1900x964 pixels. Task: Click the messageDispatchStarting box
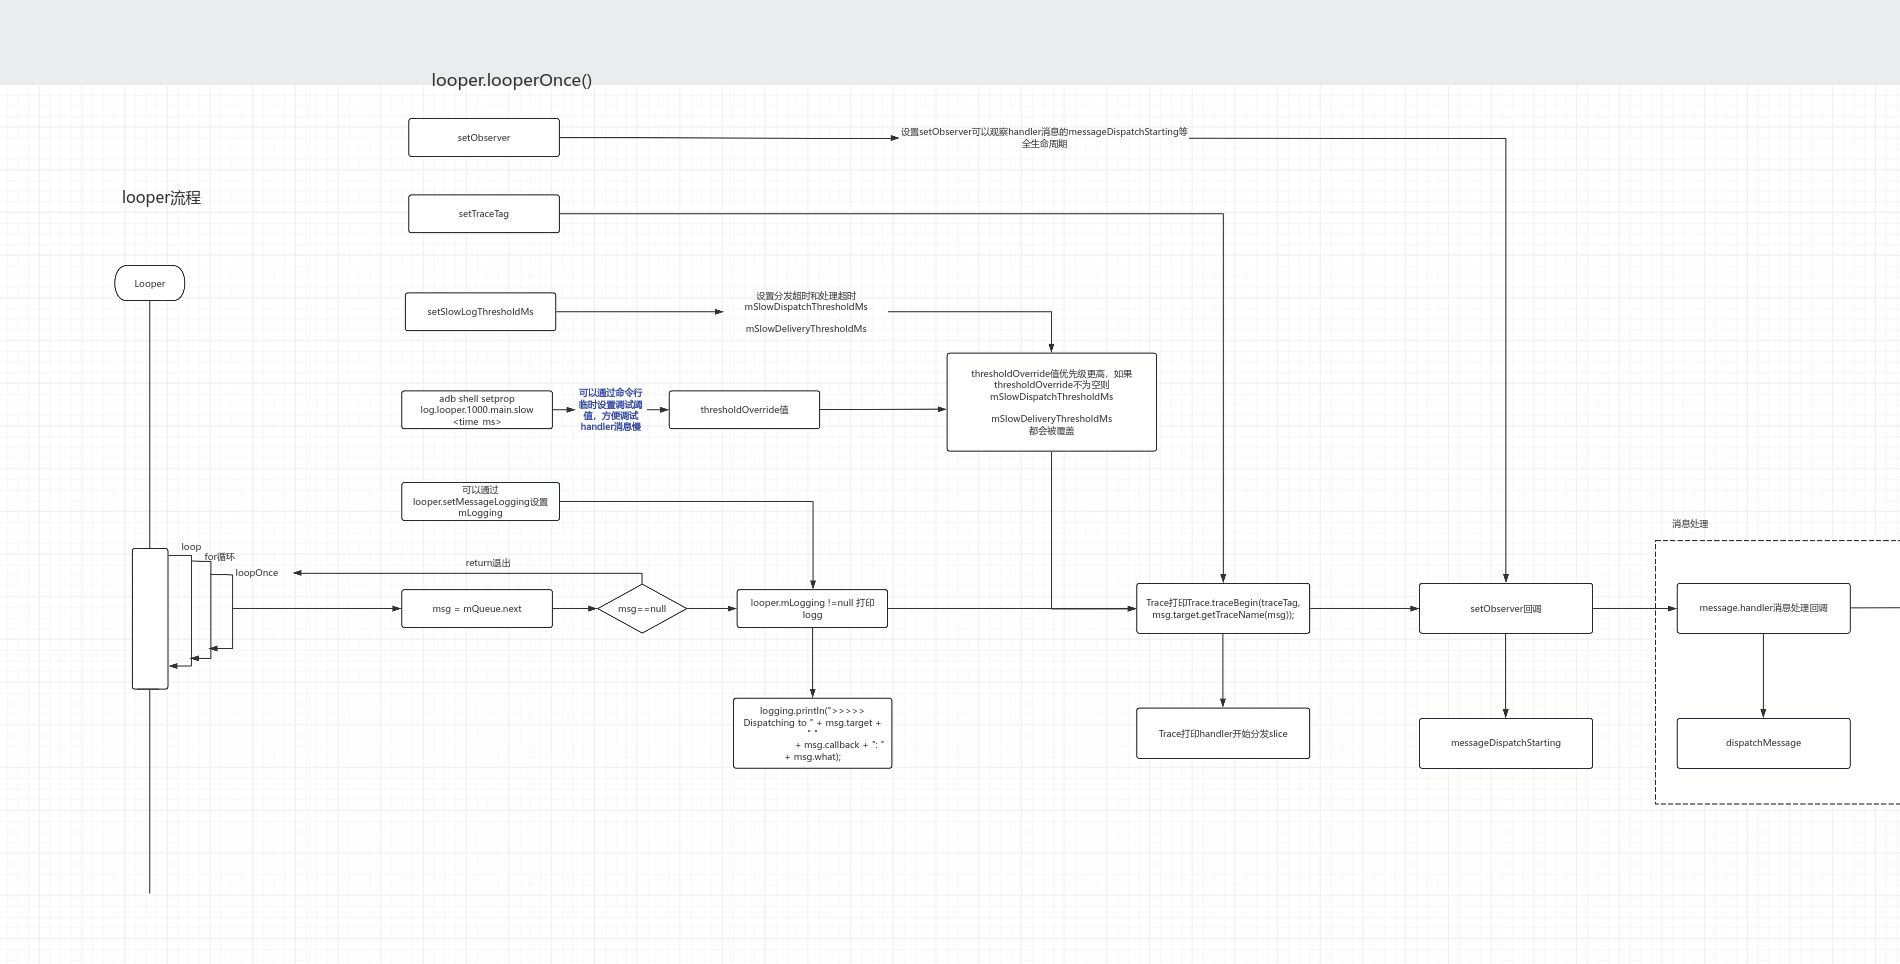coord(1505,743)
